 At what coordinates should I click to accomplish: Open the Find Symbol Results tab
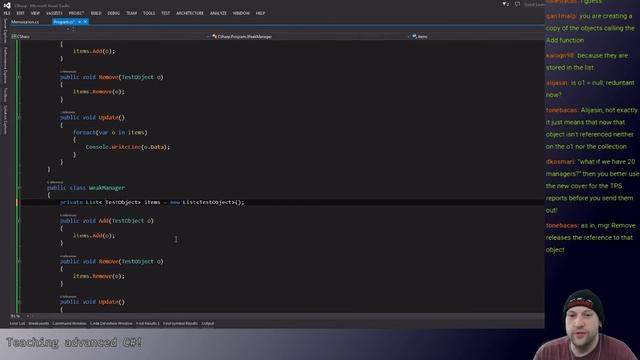[180, 324]
